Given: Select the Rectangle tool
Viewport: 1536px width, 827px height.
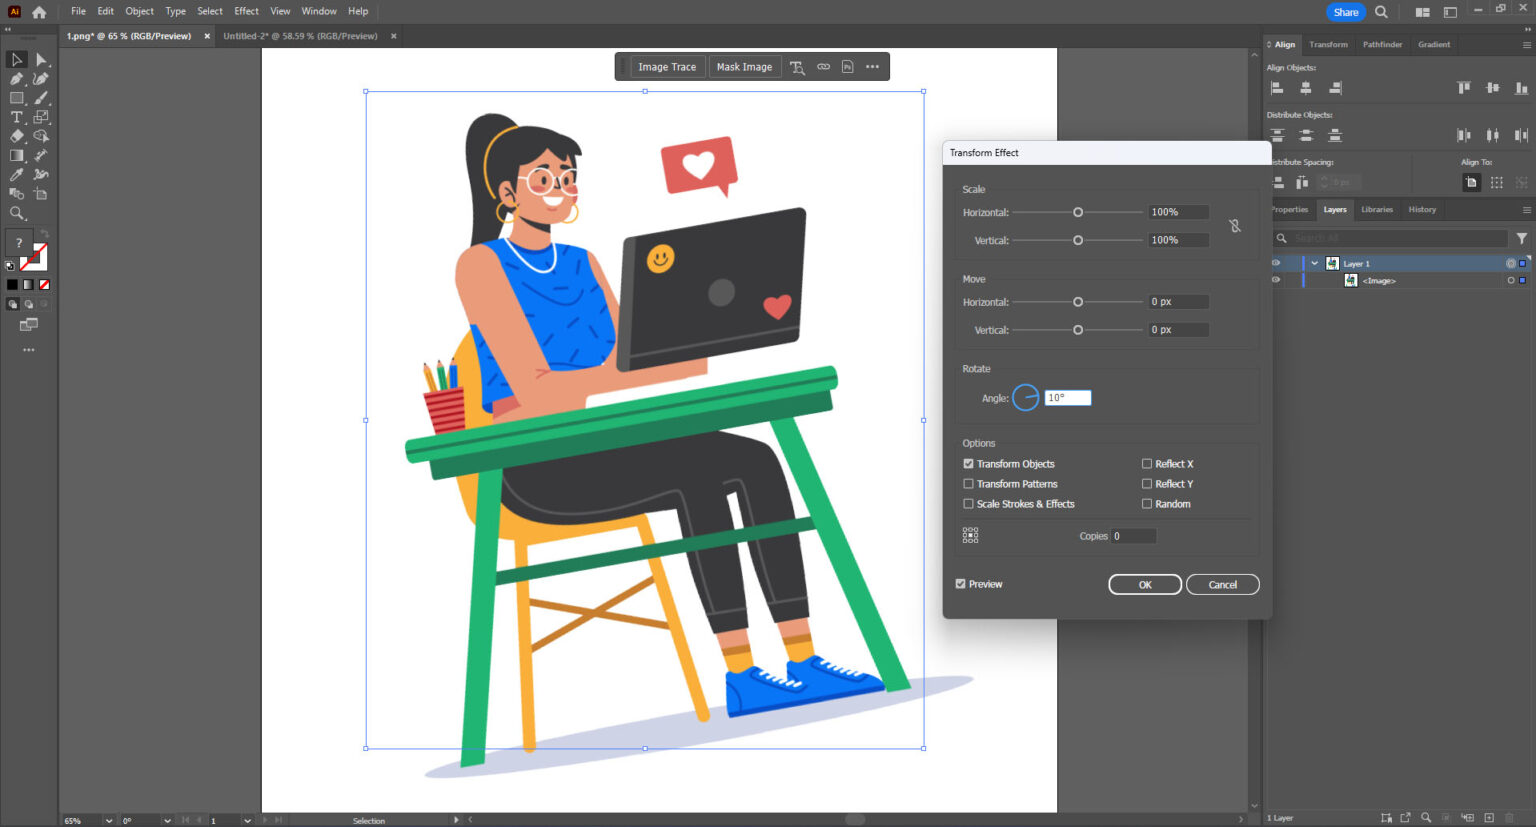Looking at the screenshot, I should pyautogui.click(x=15, y=97).
